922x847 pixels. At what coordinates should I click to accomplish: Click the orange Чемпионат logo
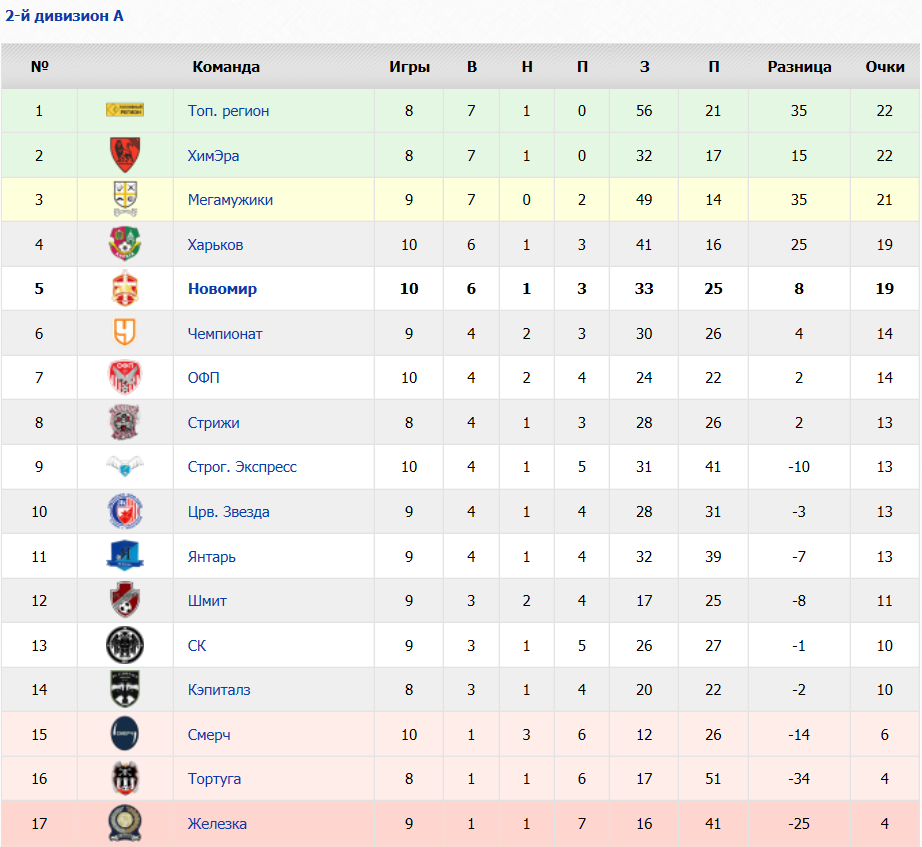tap(125, 332)
